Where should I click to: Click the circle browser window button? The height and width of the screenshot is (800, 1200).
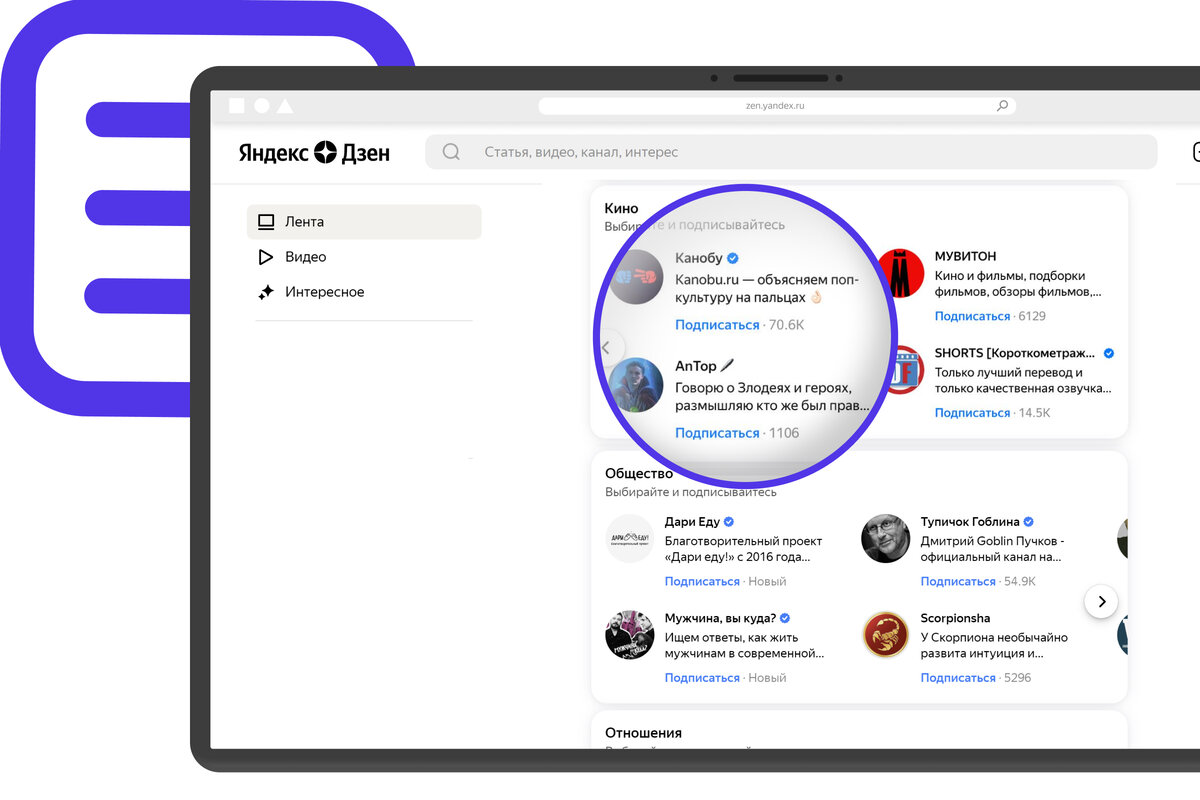pyautogui.click(x=261, y=105)
